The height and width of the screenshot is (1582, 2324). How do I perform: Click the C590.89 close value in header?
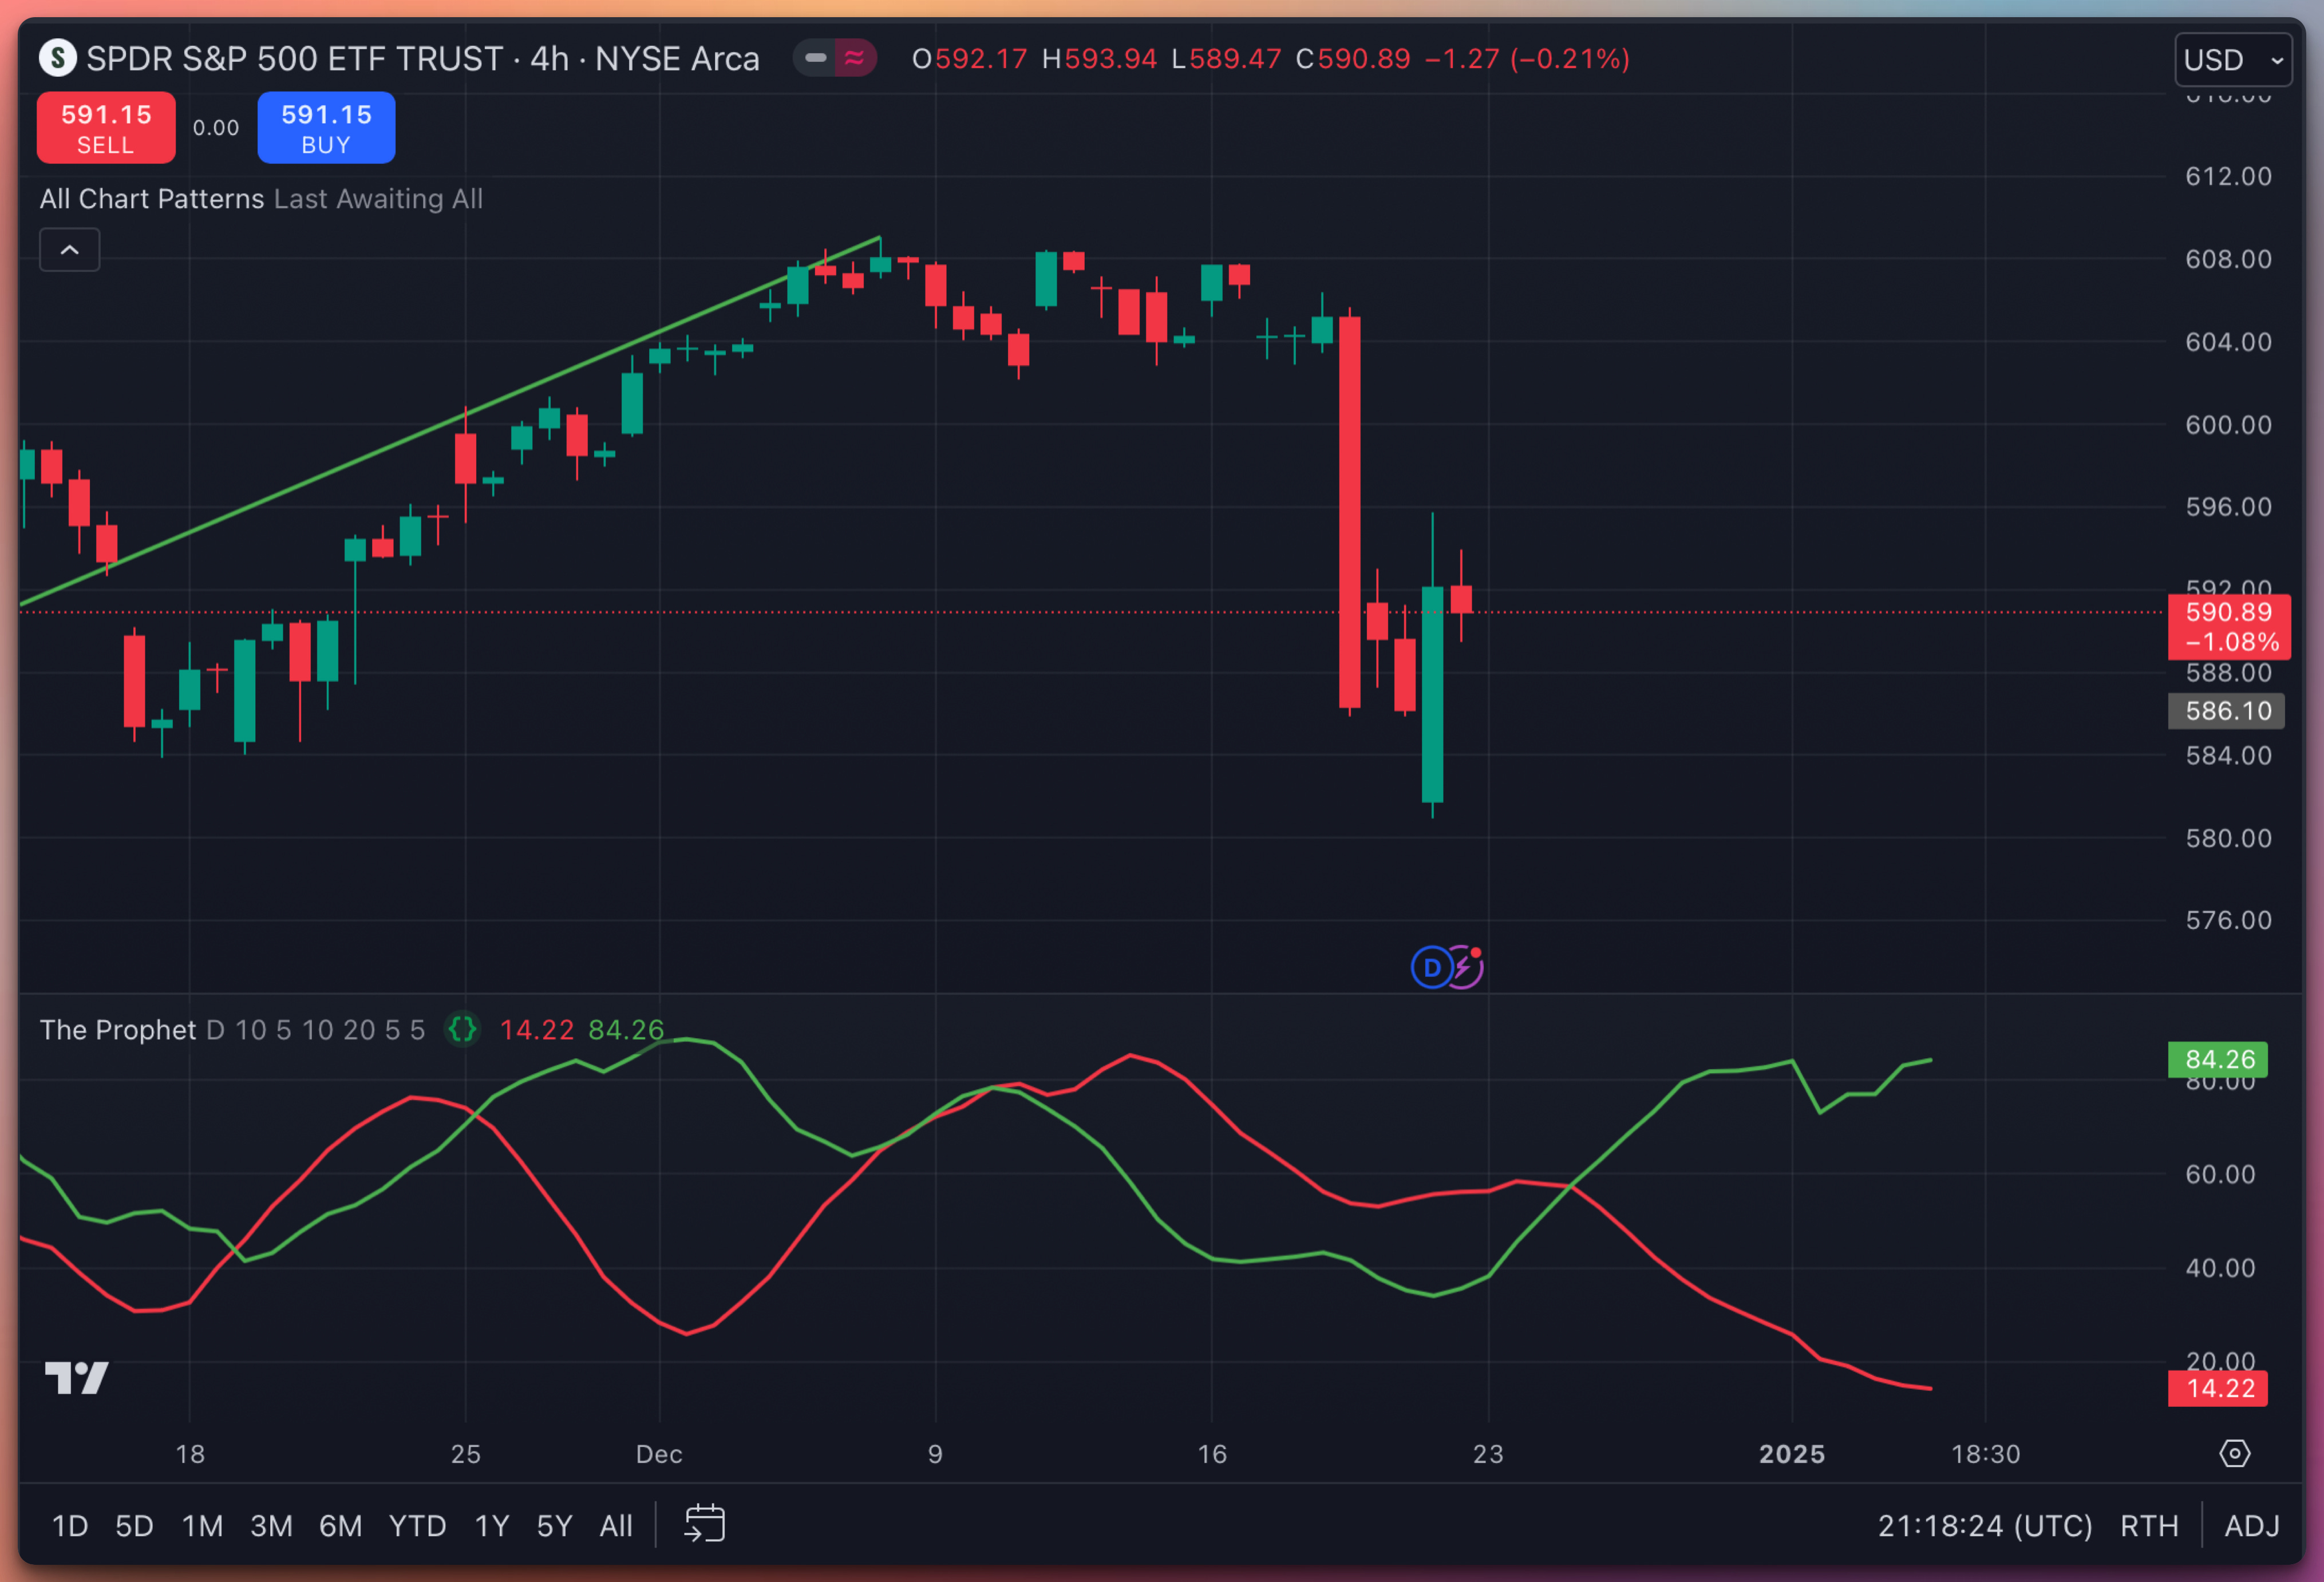point(1353,59)
